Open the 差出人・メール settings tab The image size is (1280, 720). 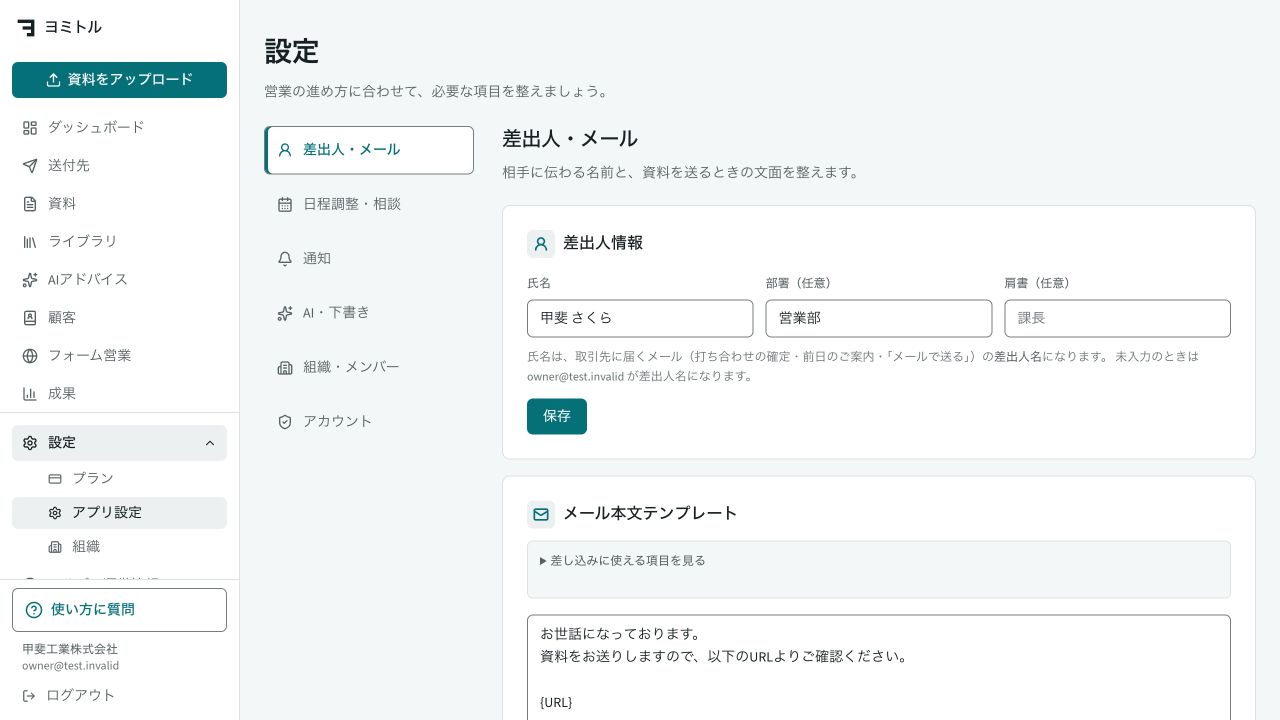tap(369, 150)
